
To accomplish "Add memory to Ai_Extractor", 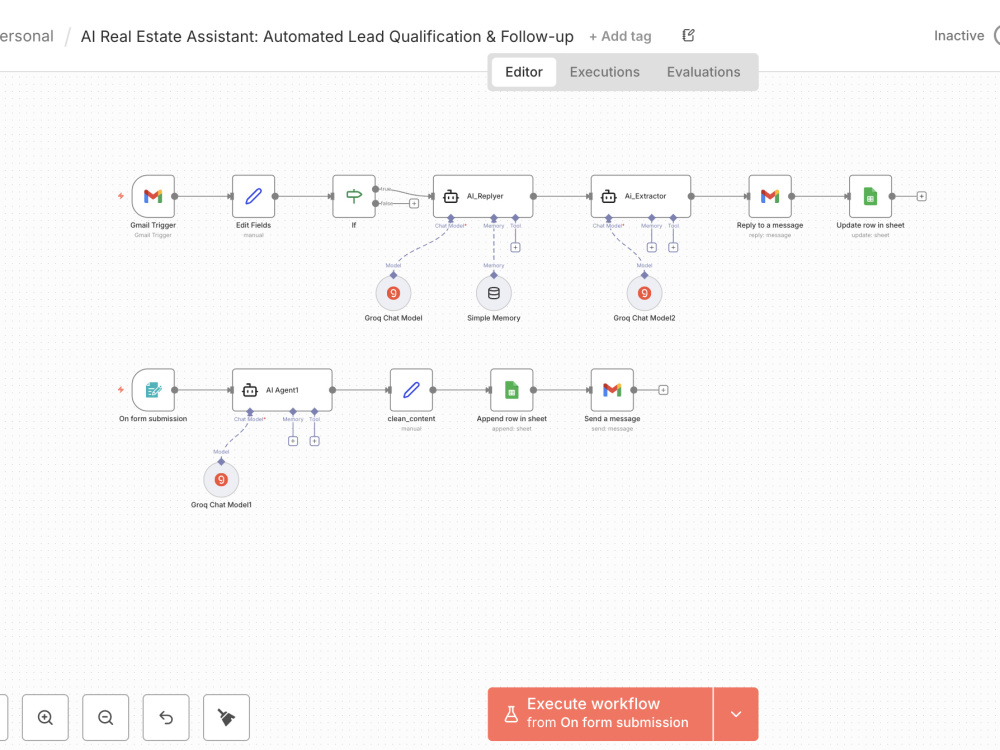I will click(x=651, y=247).
